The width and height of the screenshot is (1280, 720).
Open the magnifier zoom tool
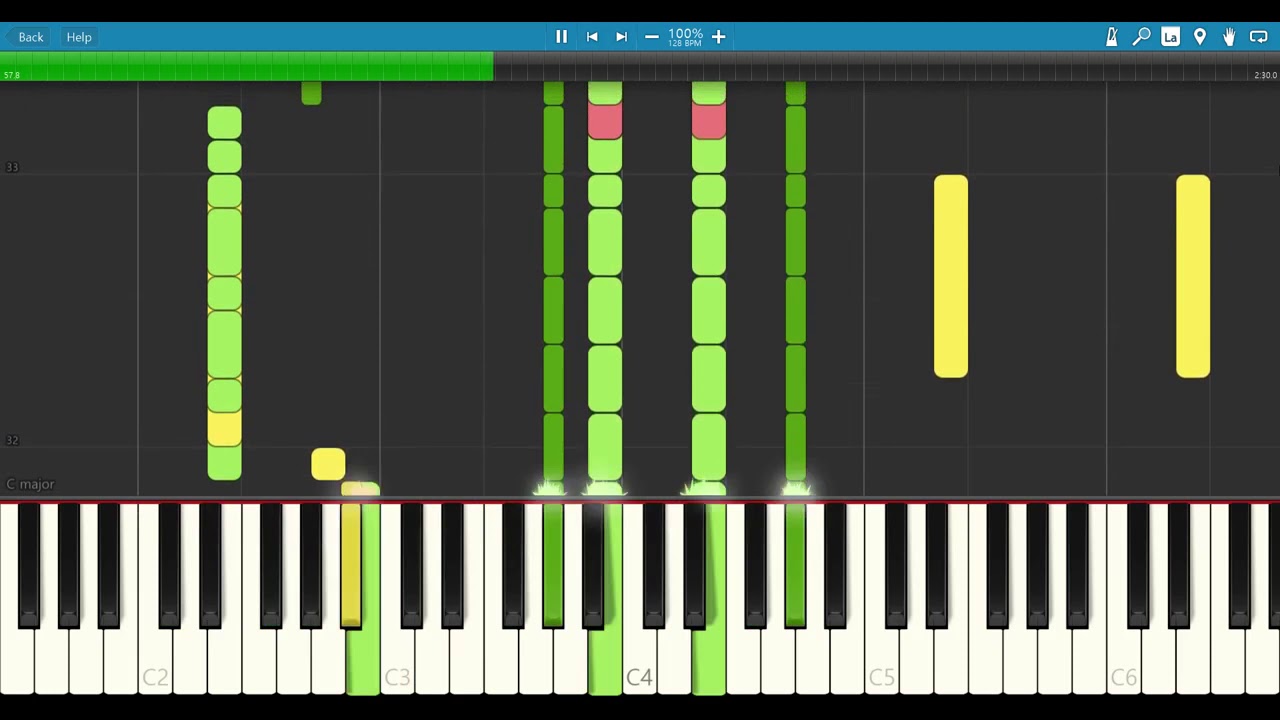[x=1141, y=37]
